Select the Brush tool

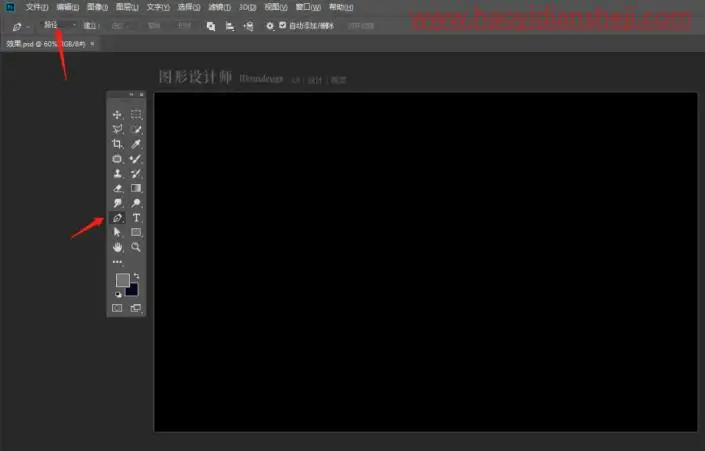pos(136,159)
